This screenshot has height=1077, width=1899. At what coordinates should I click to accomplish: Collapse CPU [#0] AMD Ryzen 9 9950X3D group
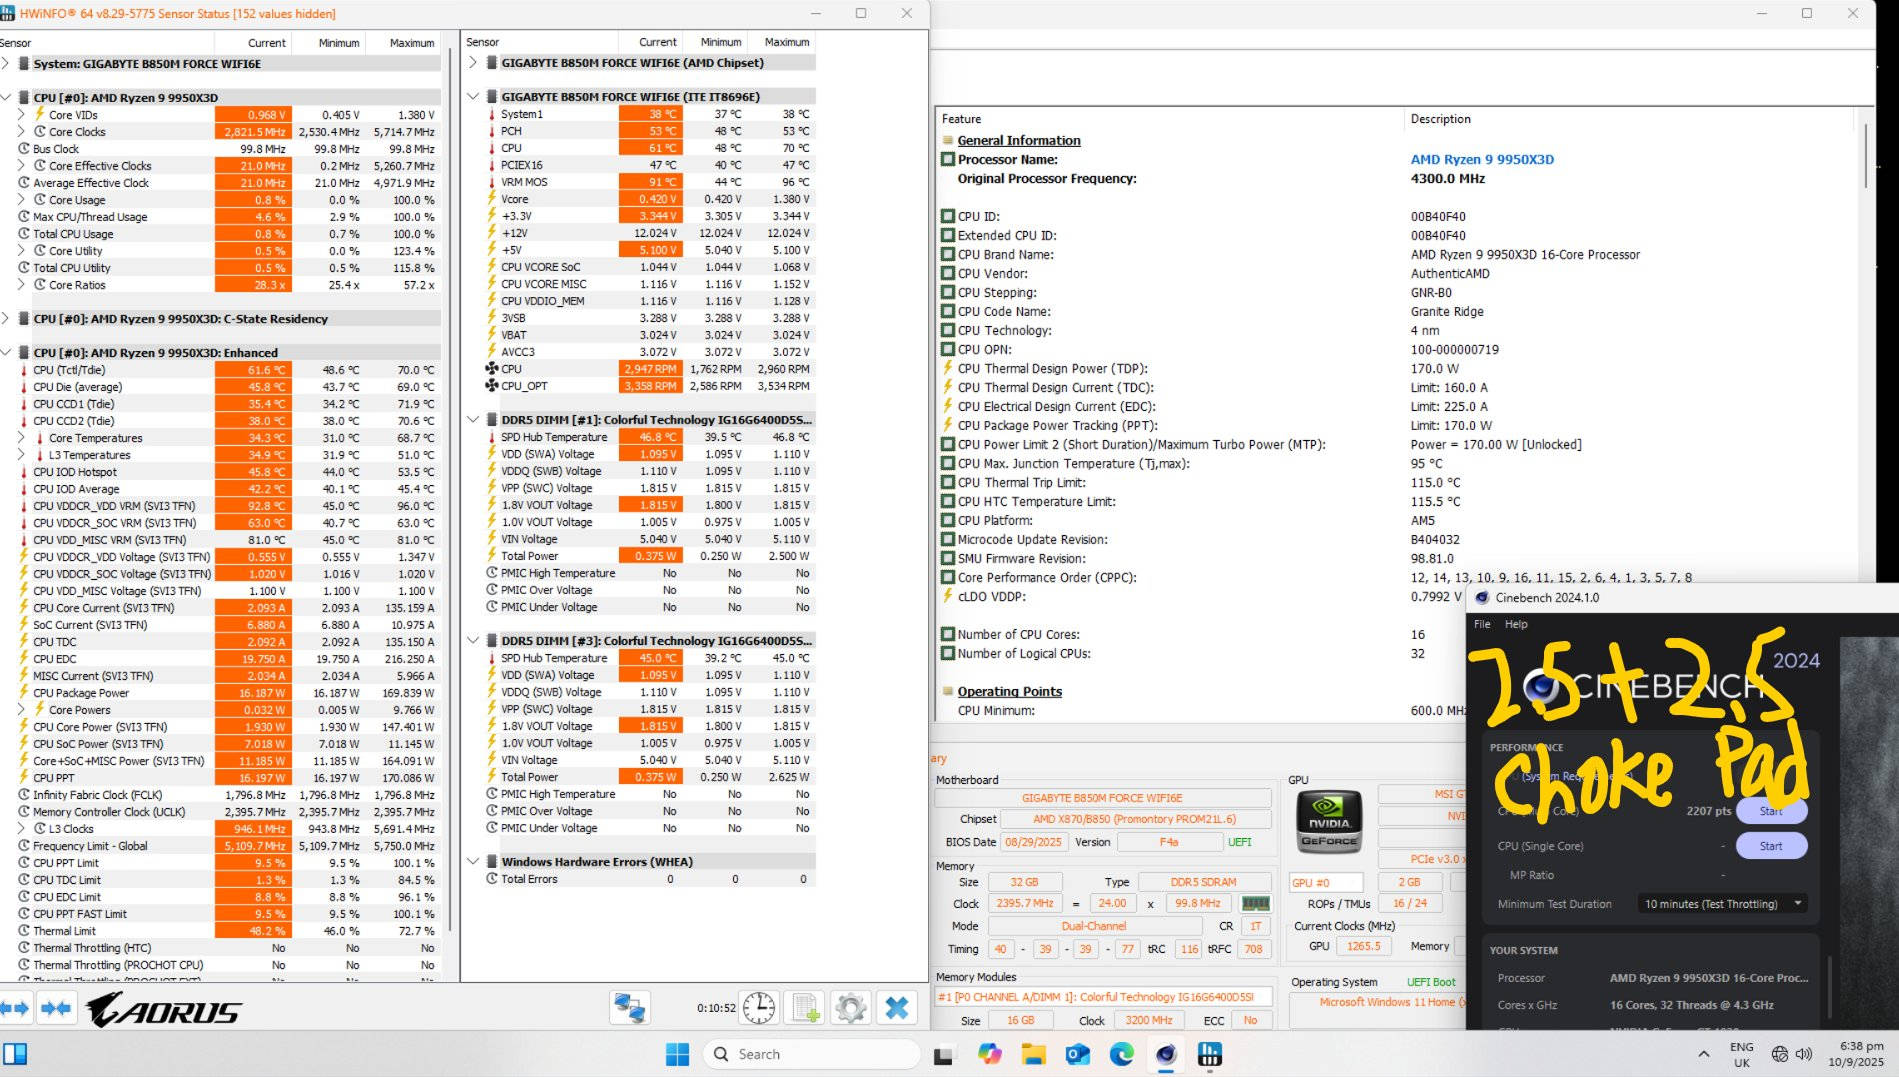(x=7, y=97)
